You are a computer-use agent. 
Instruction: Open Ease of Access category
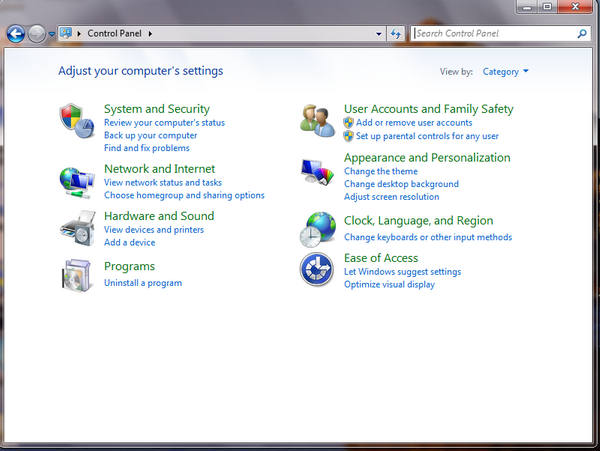(x=381, y=258)
